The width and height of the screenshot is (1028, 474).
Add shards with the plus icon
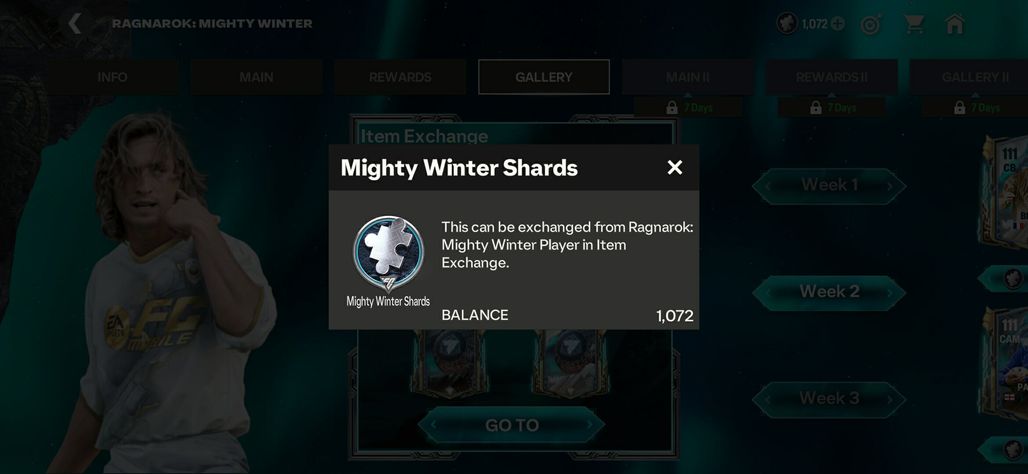coord(838,24)
